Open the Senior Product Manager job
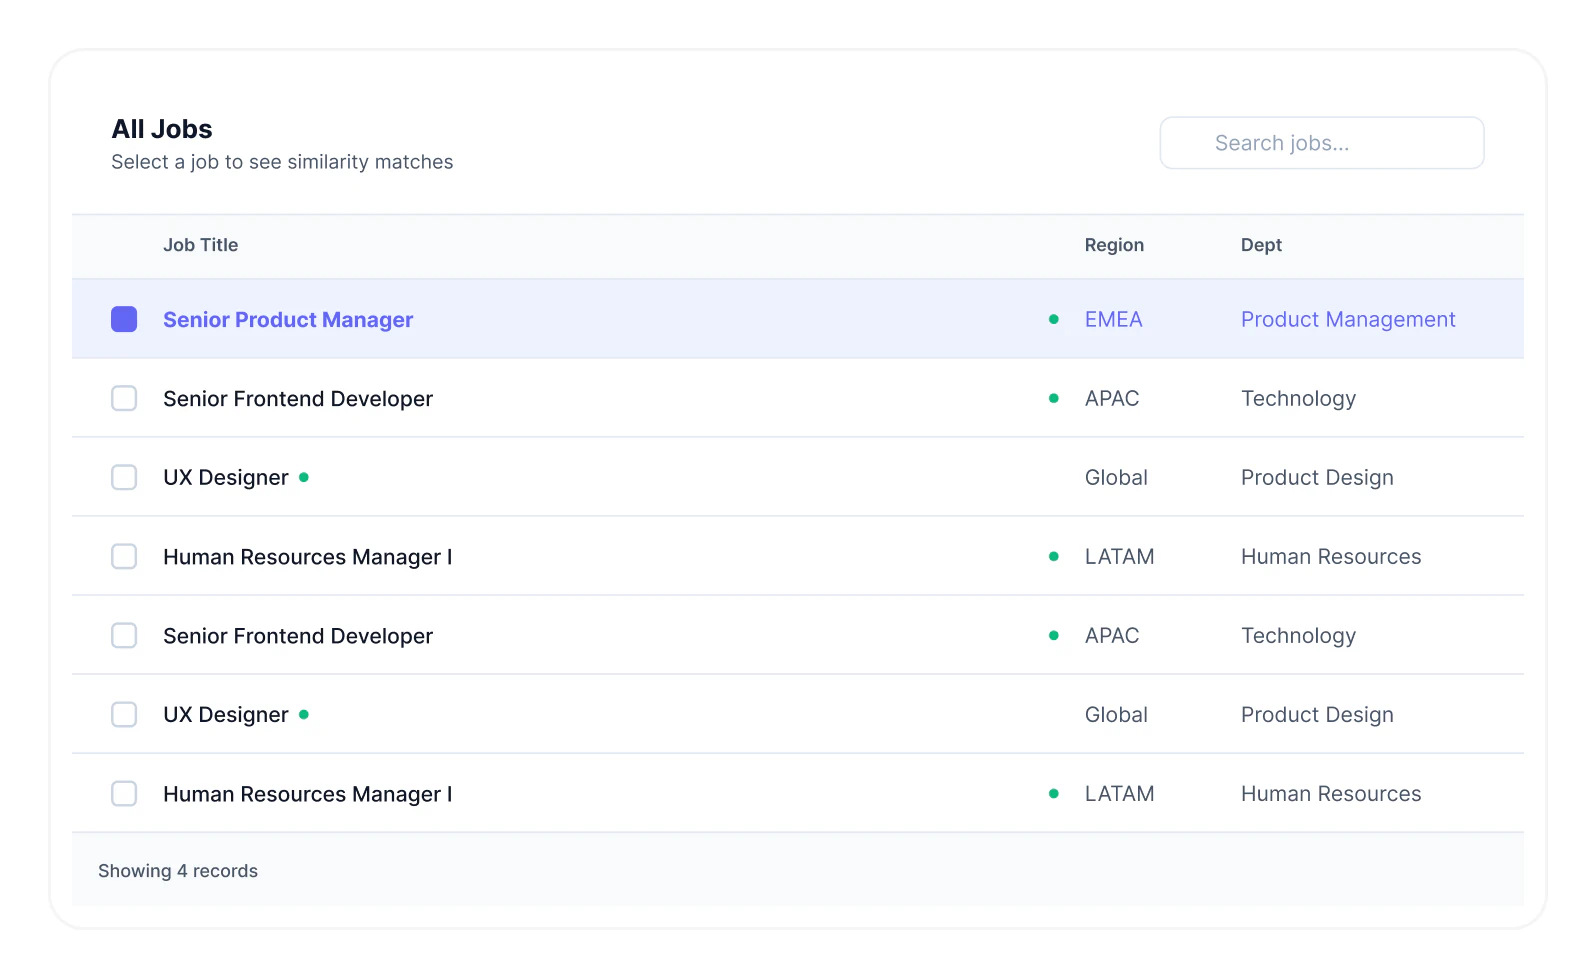This screenshot has width=1596, height=979. 288,320
